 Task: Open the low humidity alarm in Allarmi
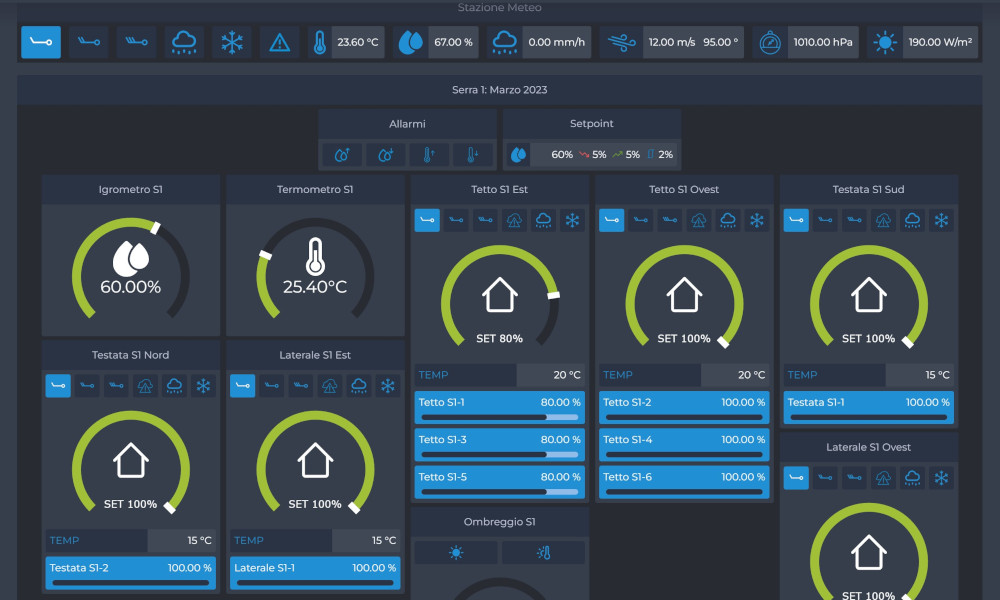[x=386, y=155]
